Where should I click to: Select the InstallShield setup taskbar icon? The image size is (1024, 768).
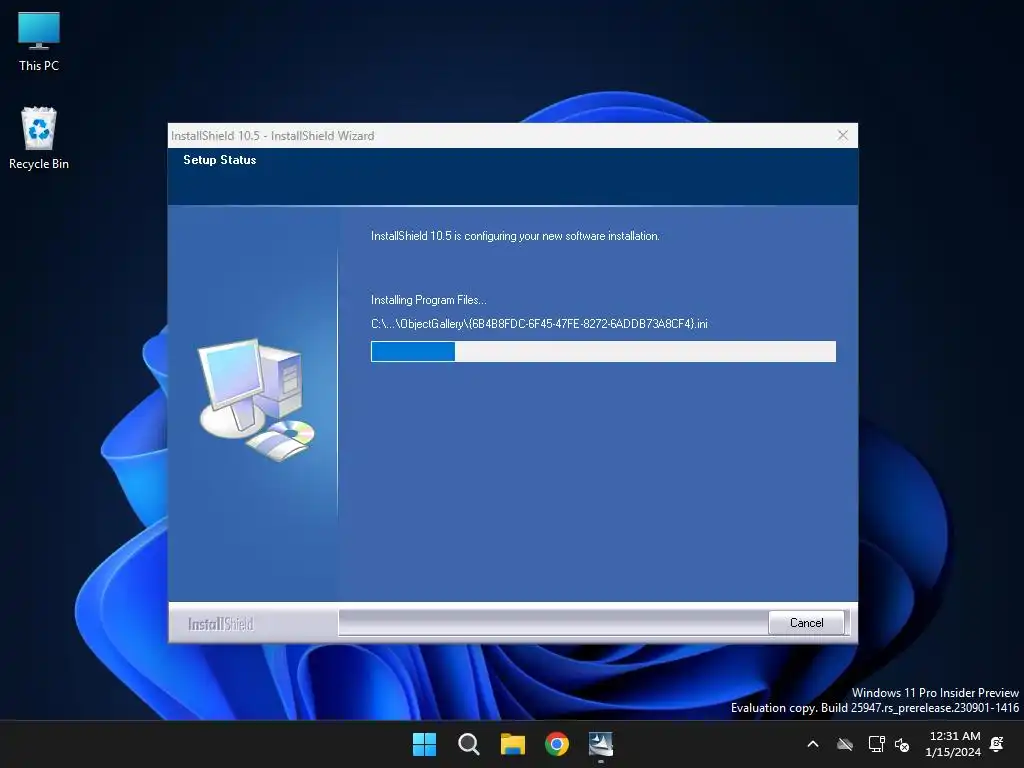coord(601,744)
